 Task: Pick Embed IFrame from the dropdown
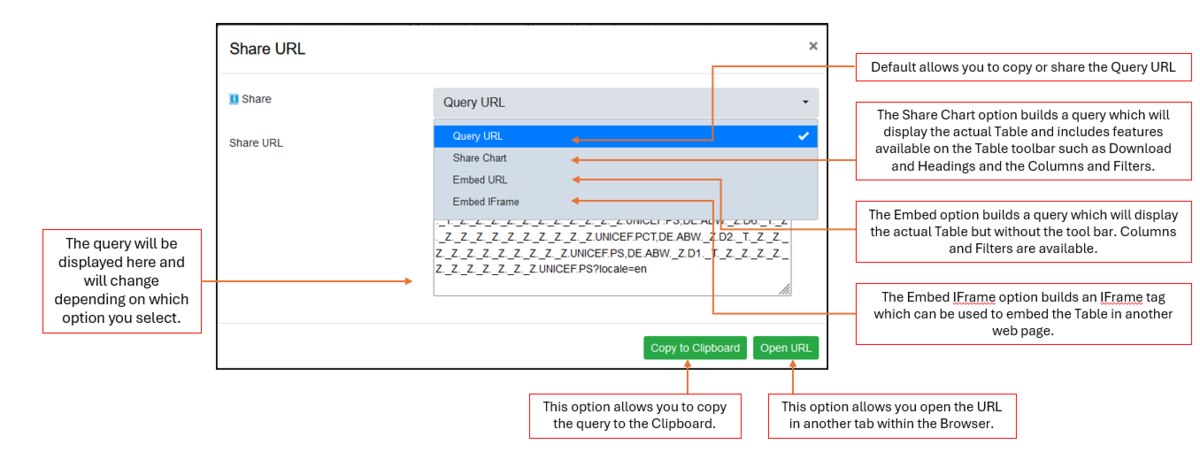(486, 202)
